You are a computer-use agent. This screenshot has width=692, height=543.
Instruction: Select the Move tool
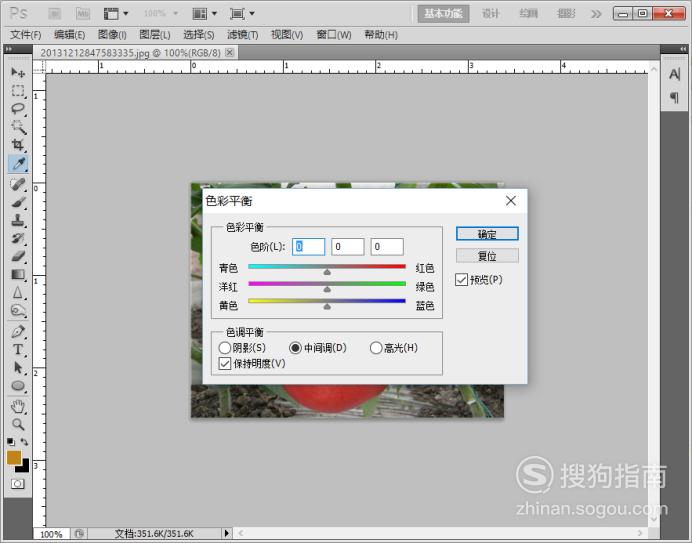coord(18,72)
